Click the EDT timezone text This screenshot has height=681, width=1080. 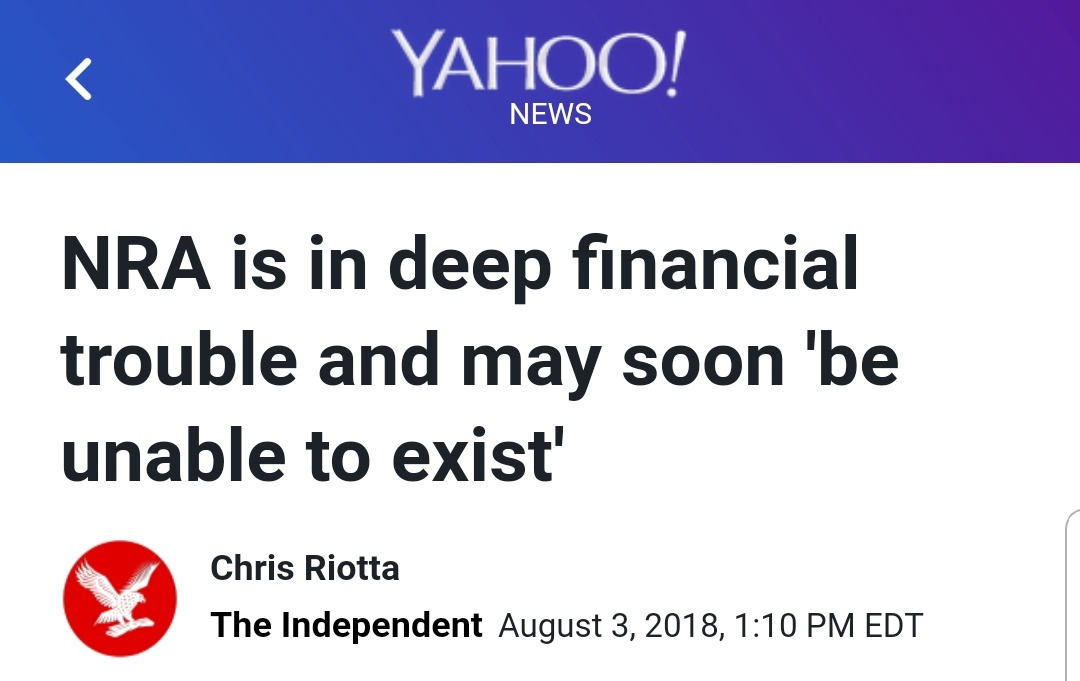[893, 626]
